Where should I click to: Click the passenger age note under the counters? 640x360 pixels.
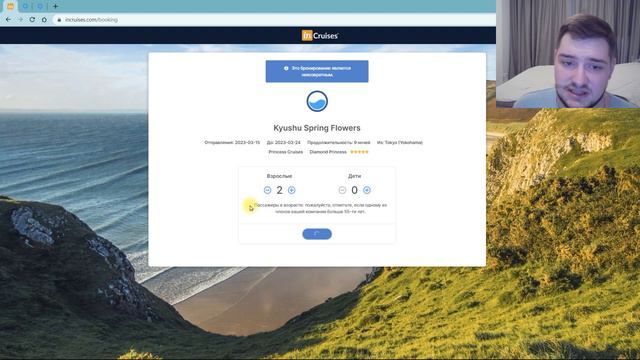[x=320, y=208]
